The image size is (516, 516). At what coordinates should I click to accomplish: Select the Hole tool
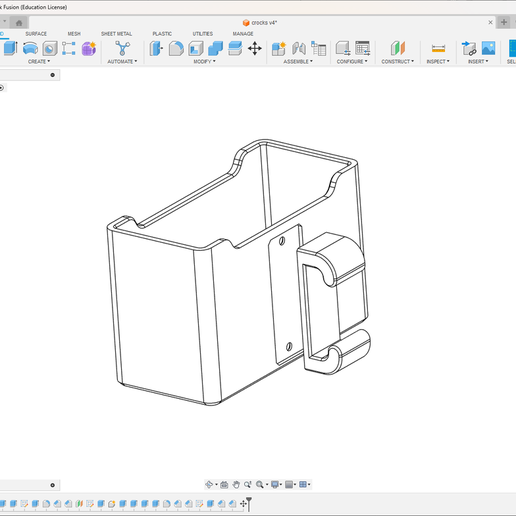[50, 48]
